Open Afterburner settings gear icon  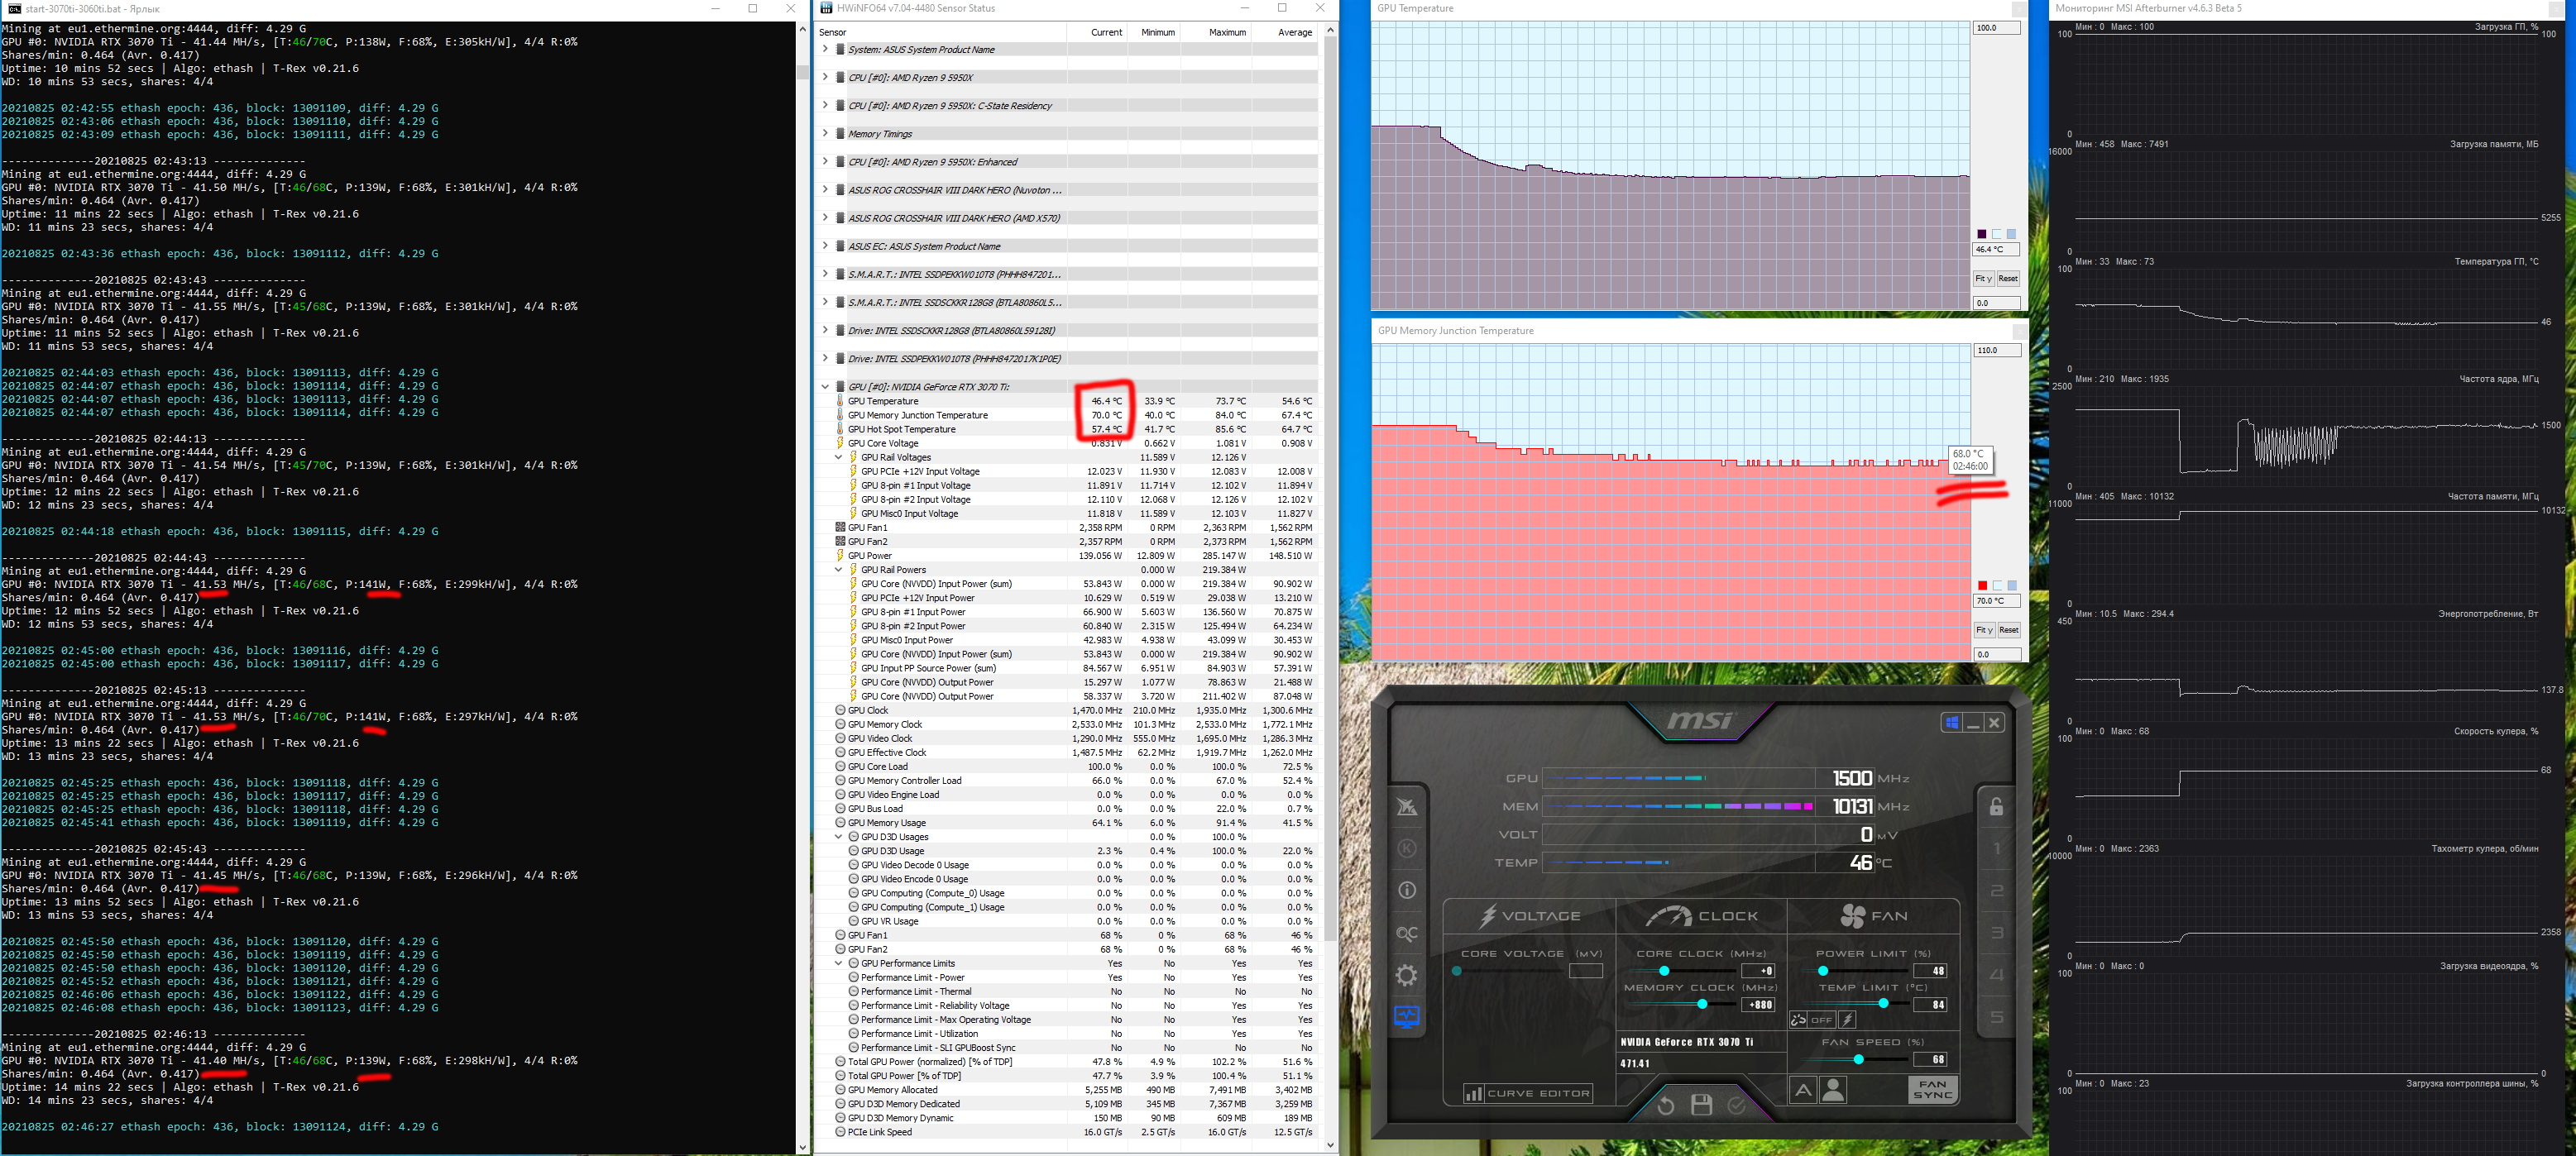point(1406,975)
